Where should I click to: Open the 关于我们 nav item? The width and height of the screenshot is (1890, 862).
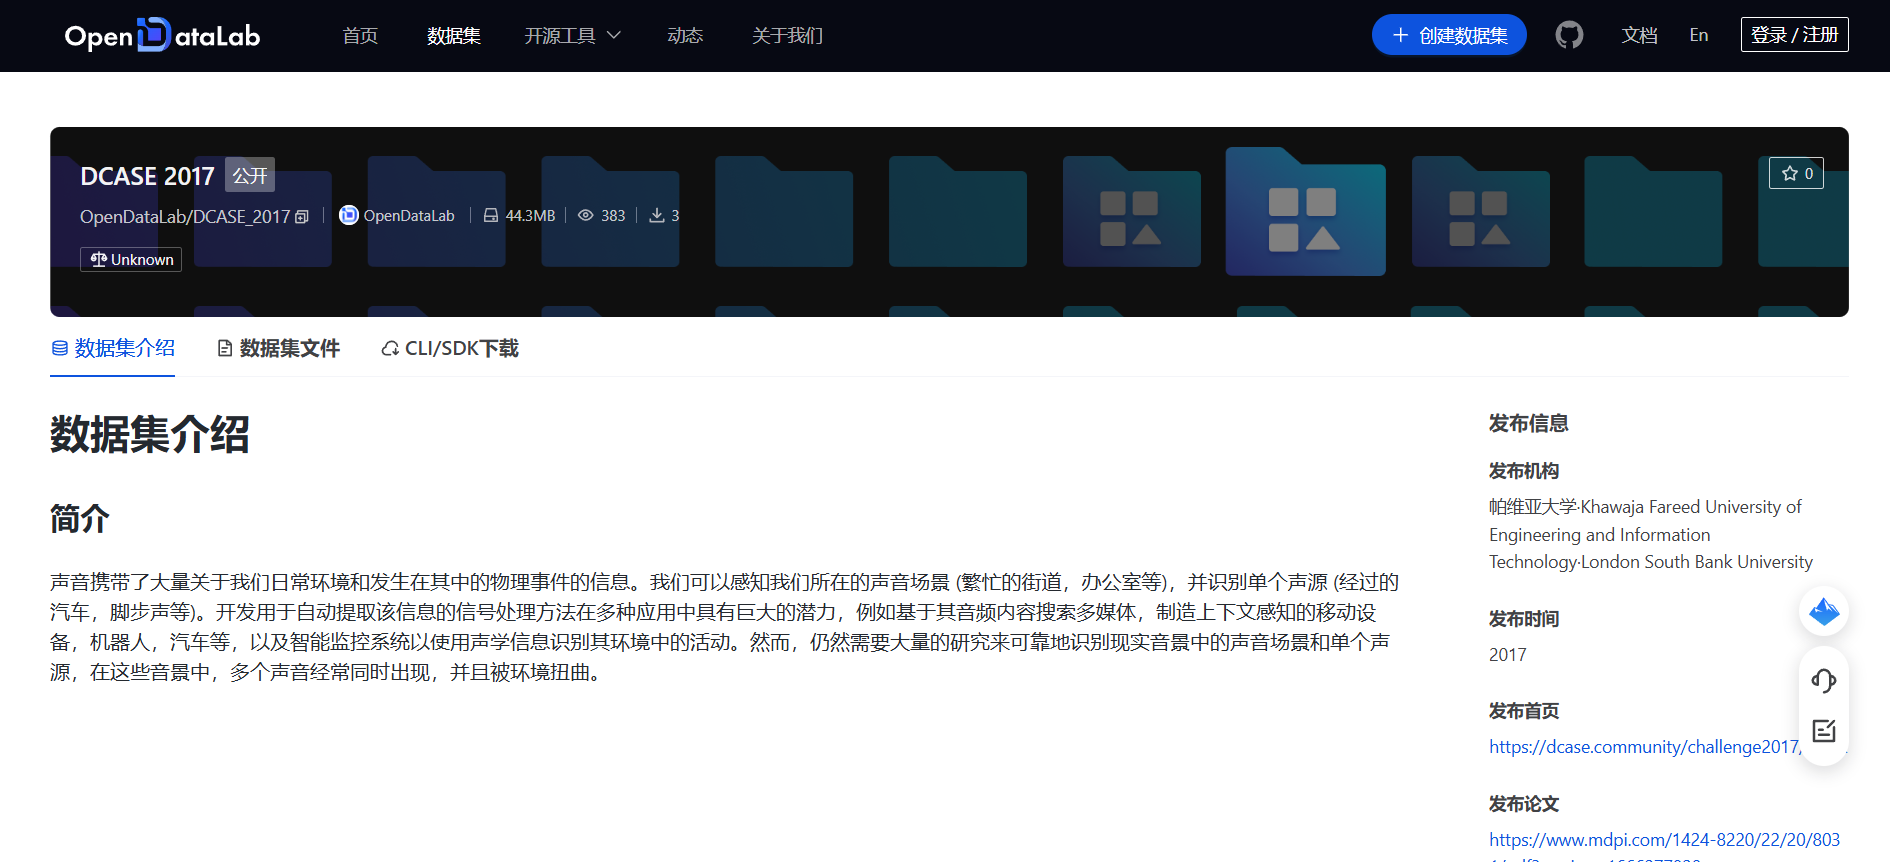coord(787,36)
